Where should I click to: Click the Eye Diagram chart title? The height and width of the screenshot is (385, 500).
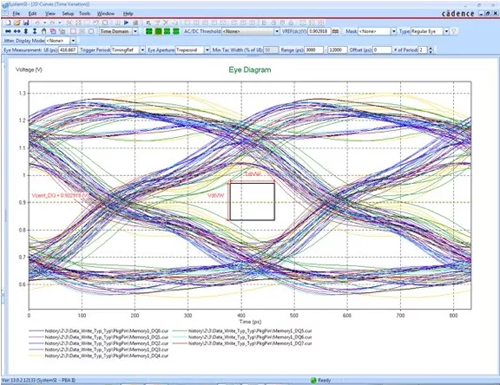click(x=250, y=70)
